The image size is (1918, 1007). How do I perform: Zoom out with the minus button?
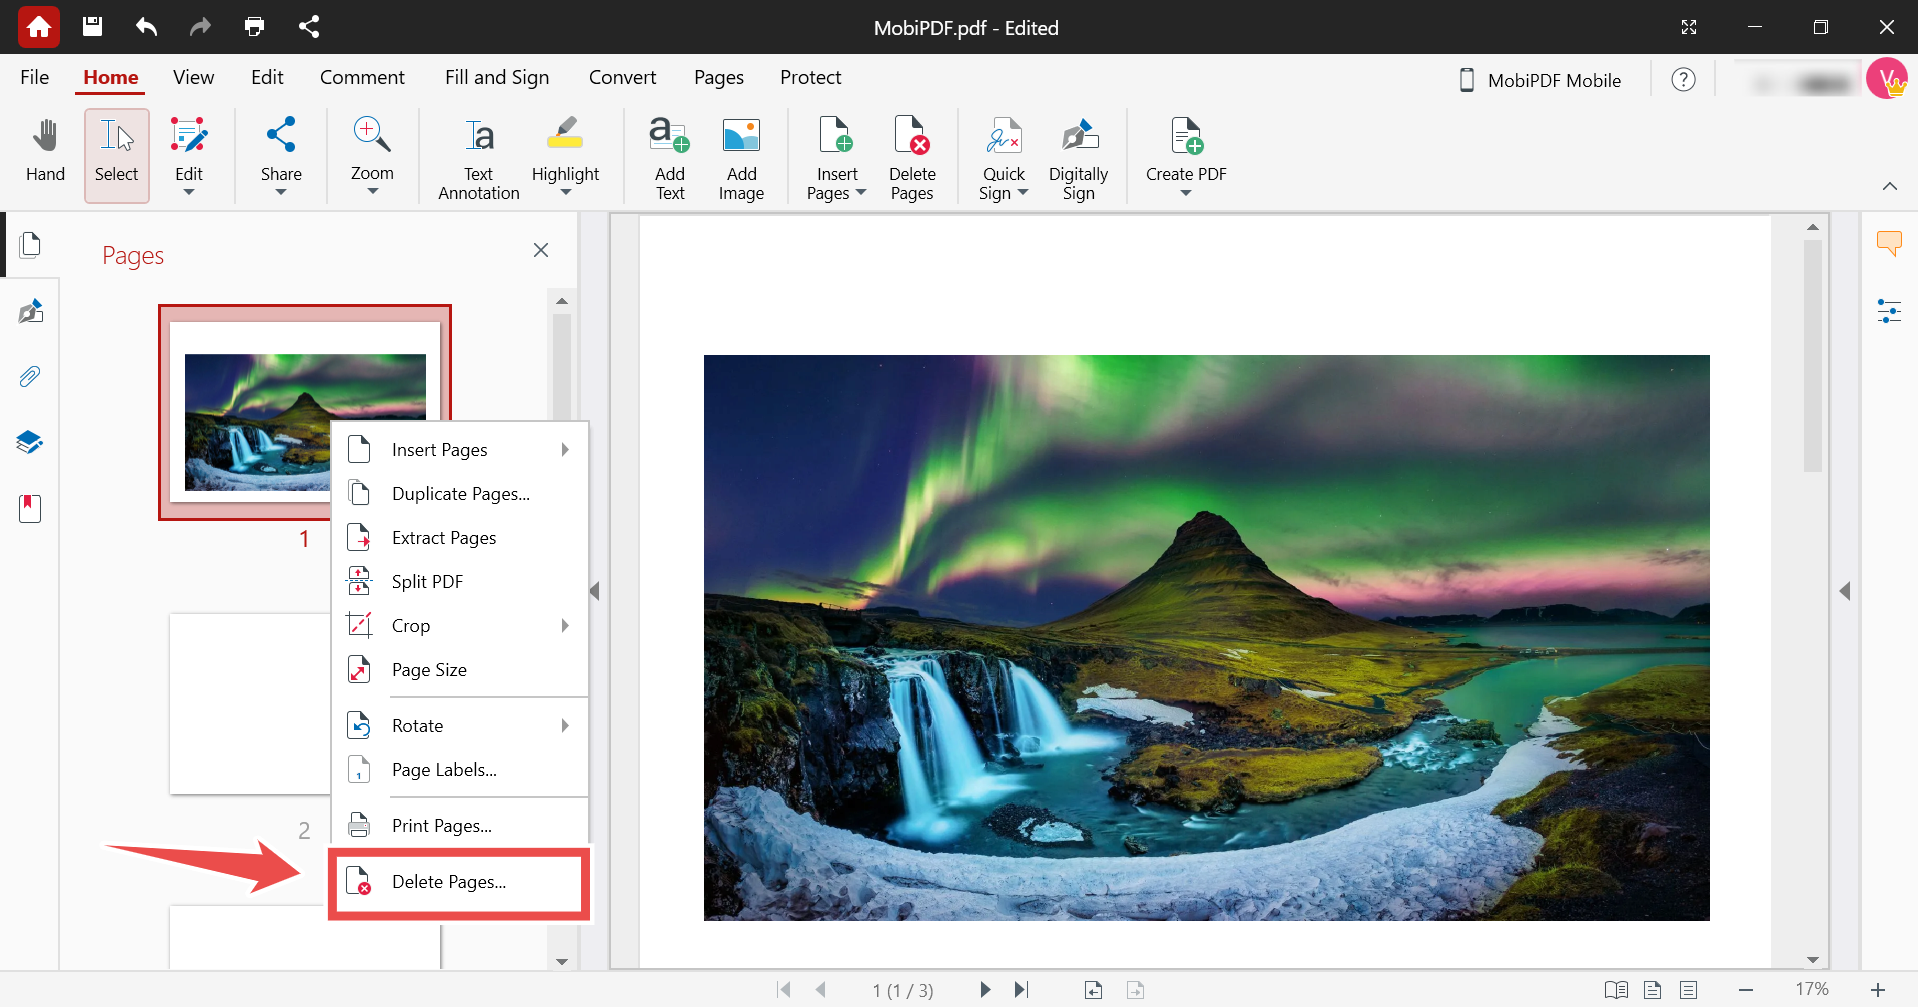[x=1746, y=990]
